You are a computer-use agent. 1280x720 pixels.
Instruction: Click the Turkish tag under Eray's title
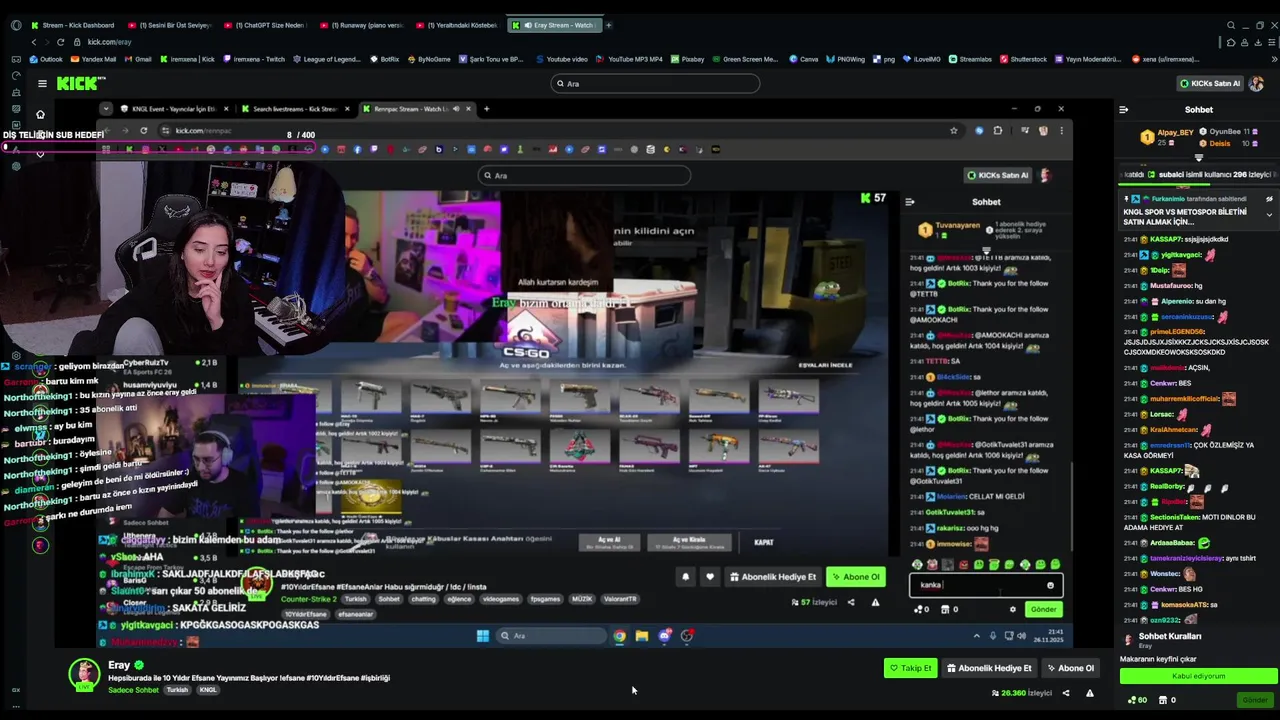pyautogui.click(x=177, y=690)
